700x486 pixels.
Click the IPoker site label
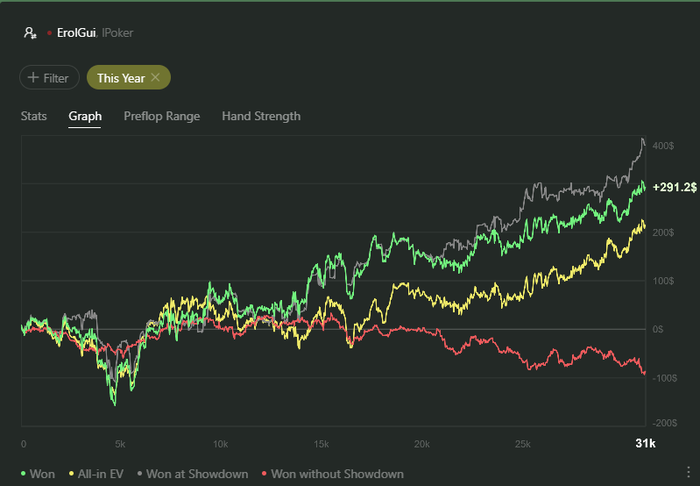[x=116, y=33]
